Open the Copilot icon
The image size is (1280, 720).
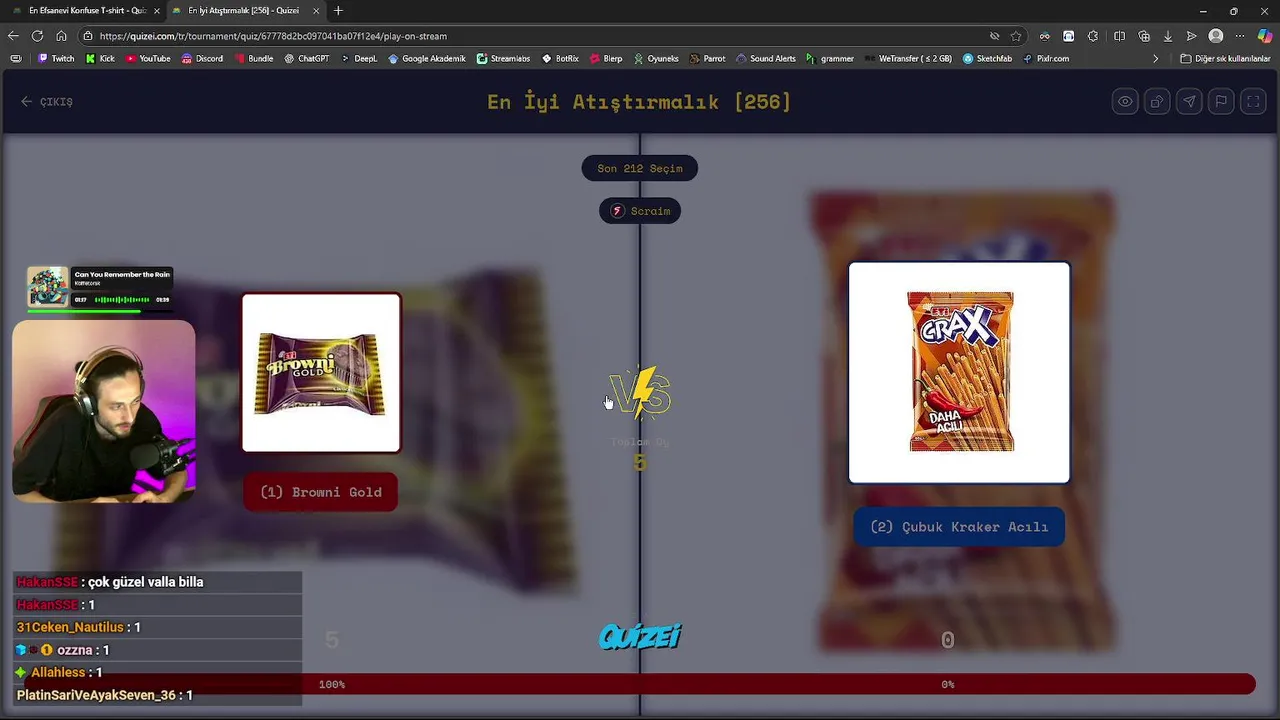pyautogui.click(x=1265, y=36)
